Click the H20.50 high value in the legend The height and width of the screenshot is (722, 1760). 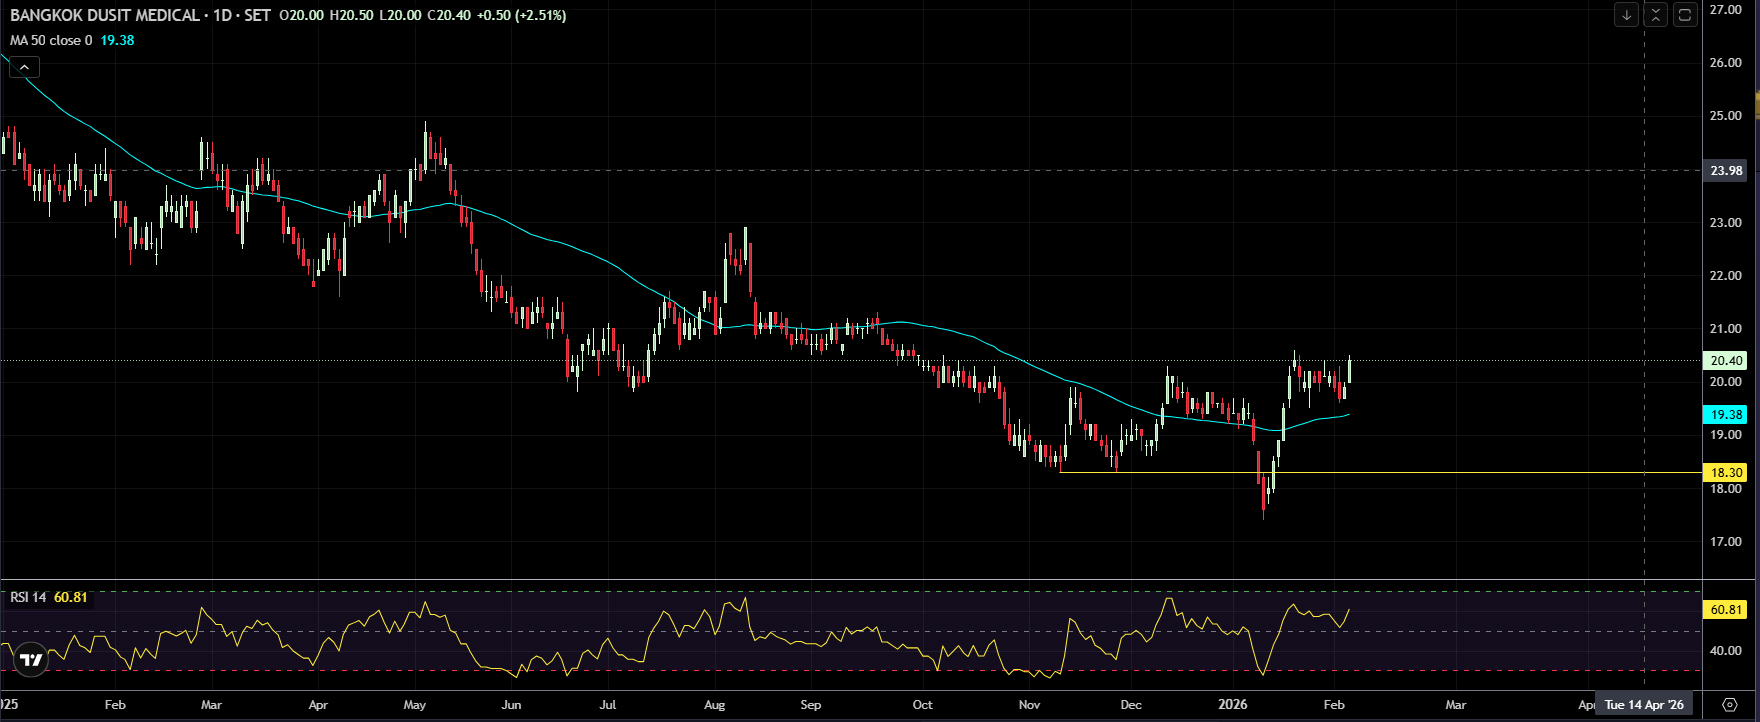(350, 16)
